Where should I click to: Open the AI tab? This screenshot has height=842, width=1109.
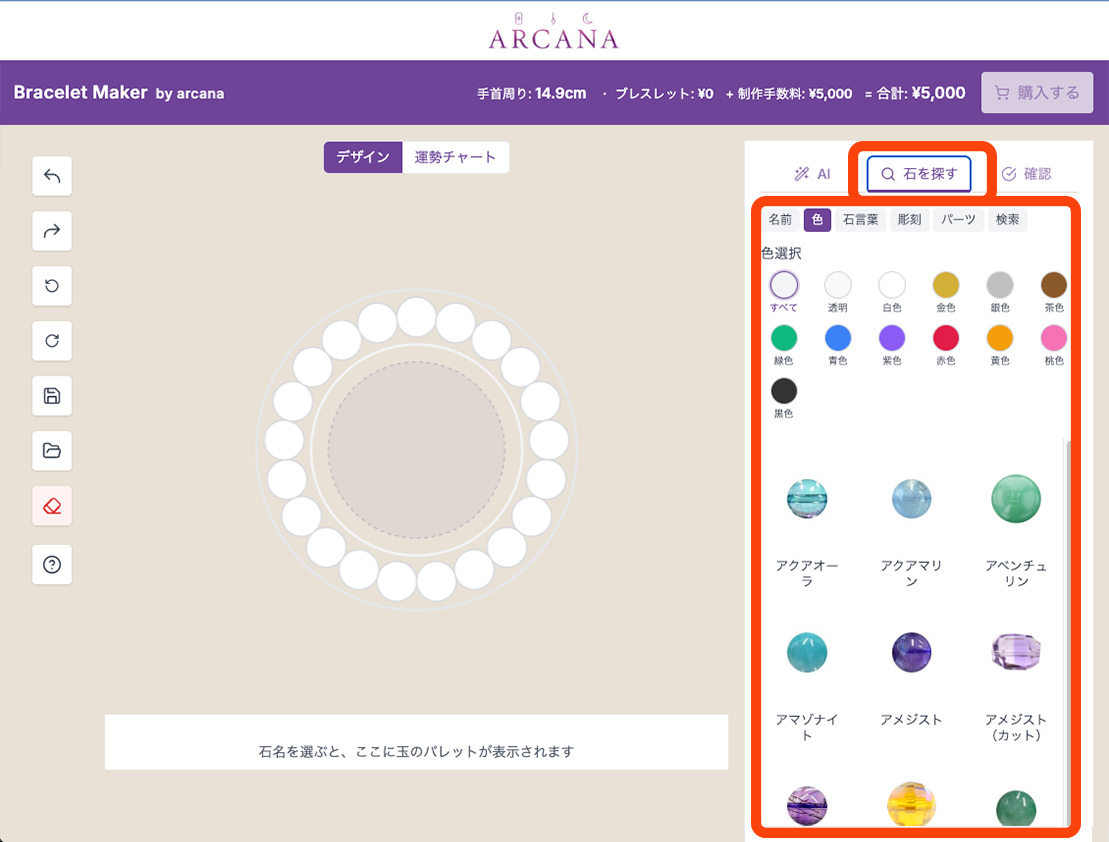[x=812, y=174]
